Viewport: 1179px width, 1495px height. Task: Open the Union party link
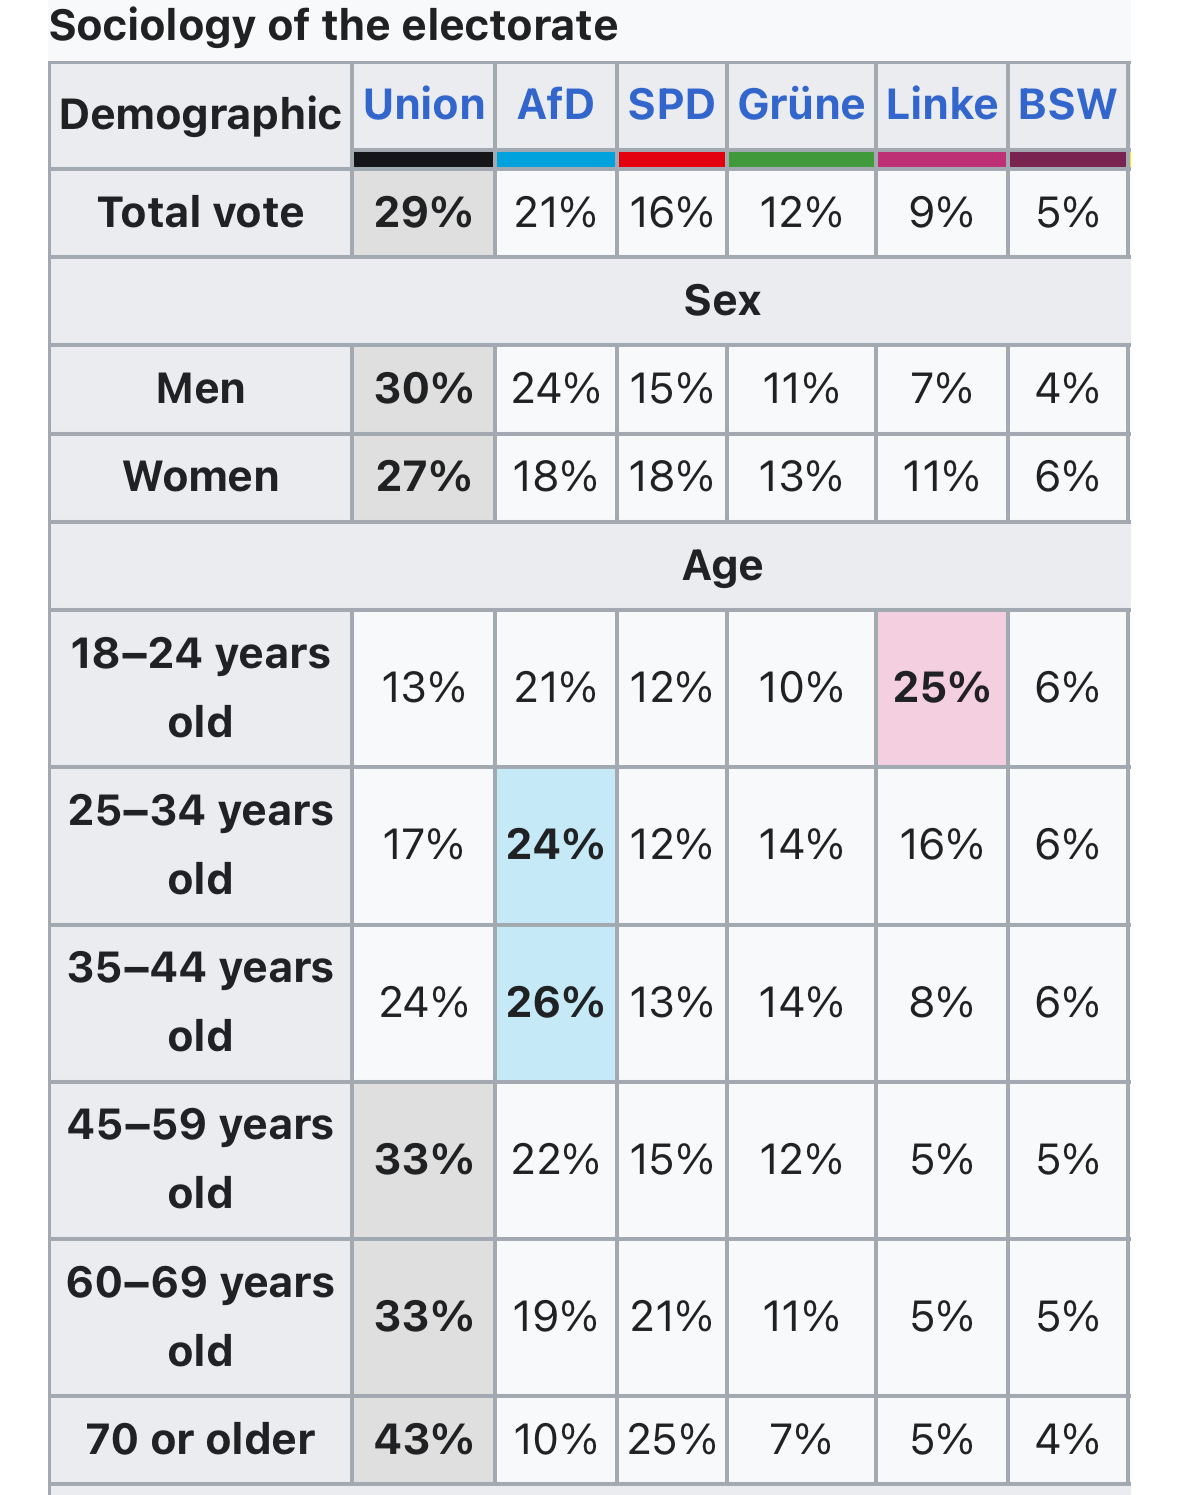point(423,105)
